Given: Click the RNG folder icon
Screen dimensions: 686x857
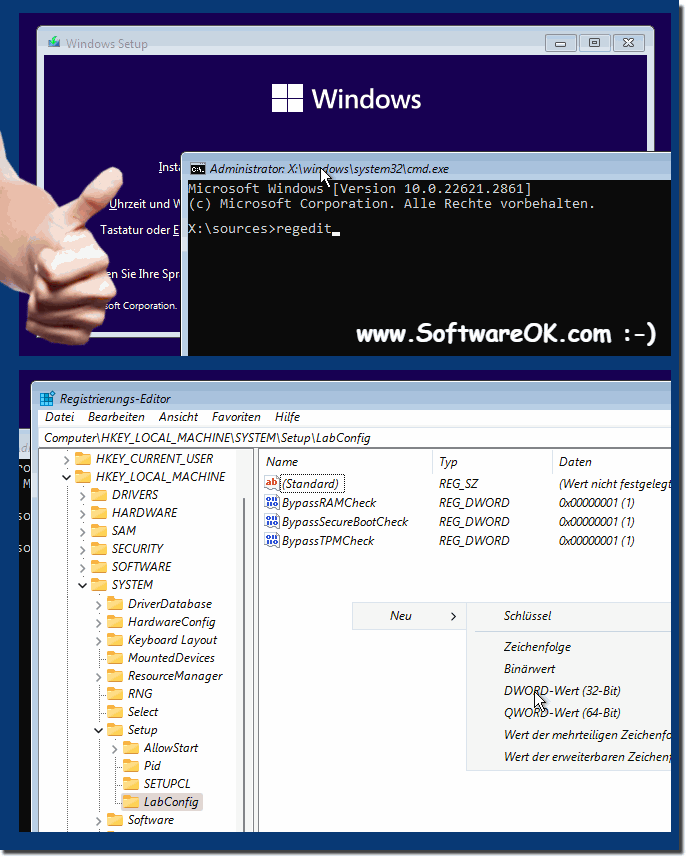Looking at the screenshot, I should point(115,694).
